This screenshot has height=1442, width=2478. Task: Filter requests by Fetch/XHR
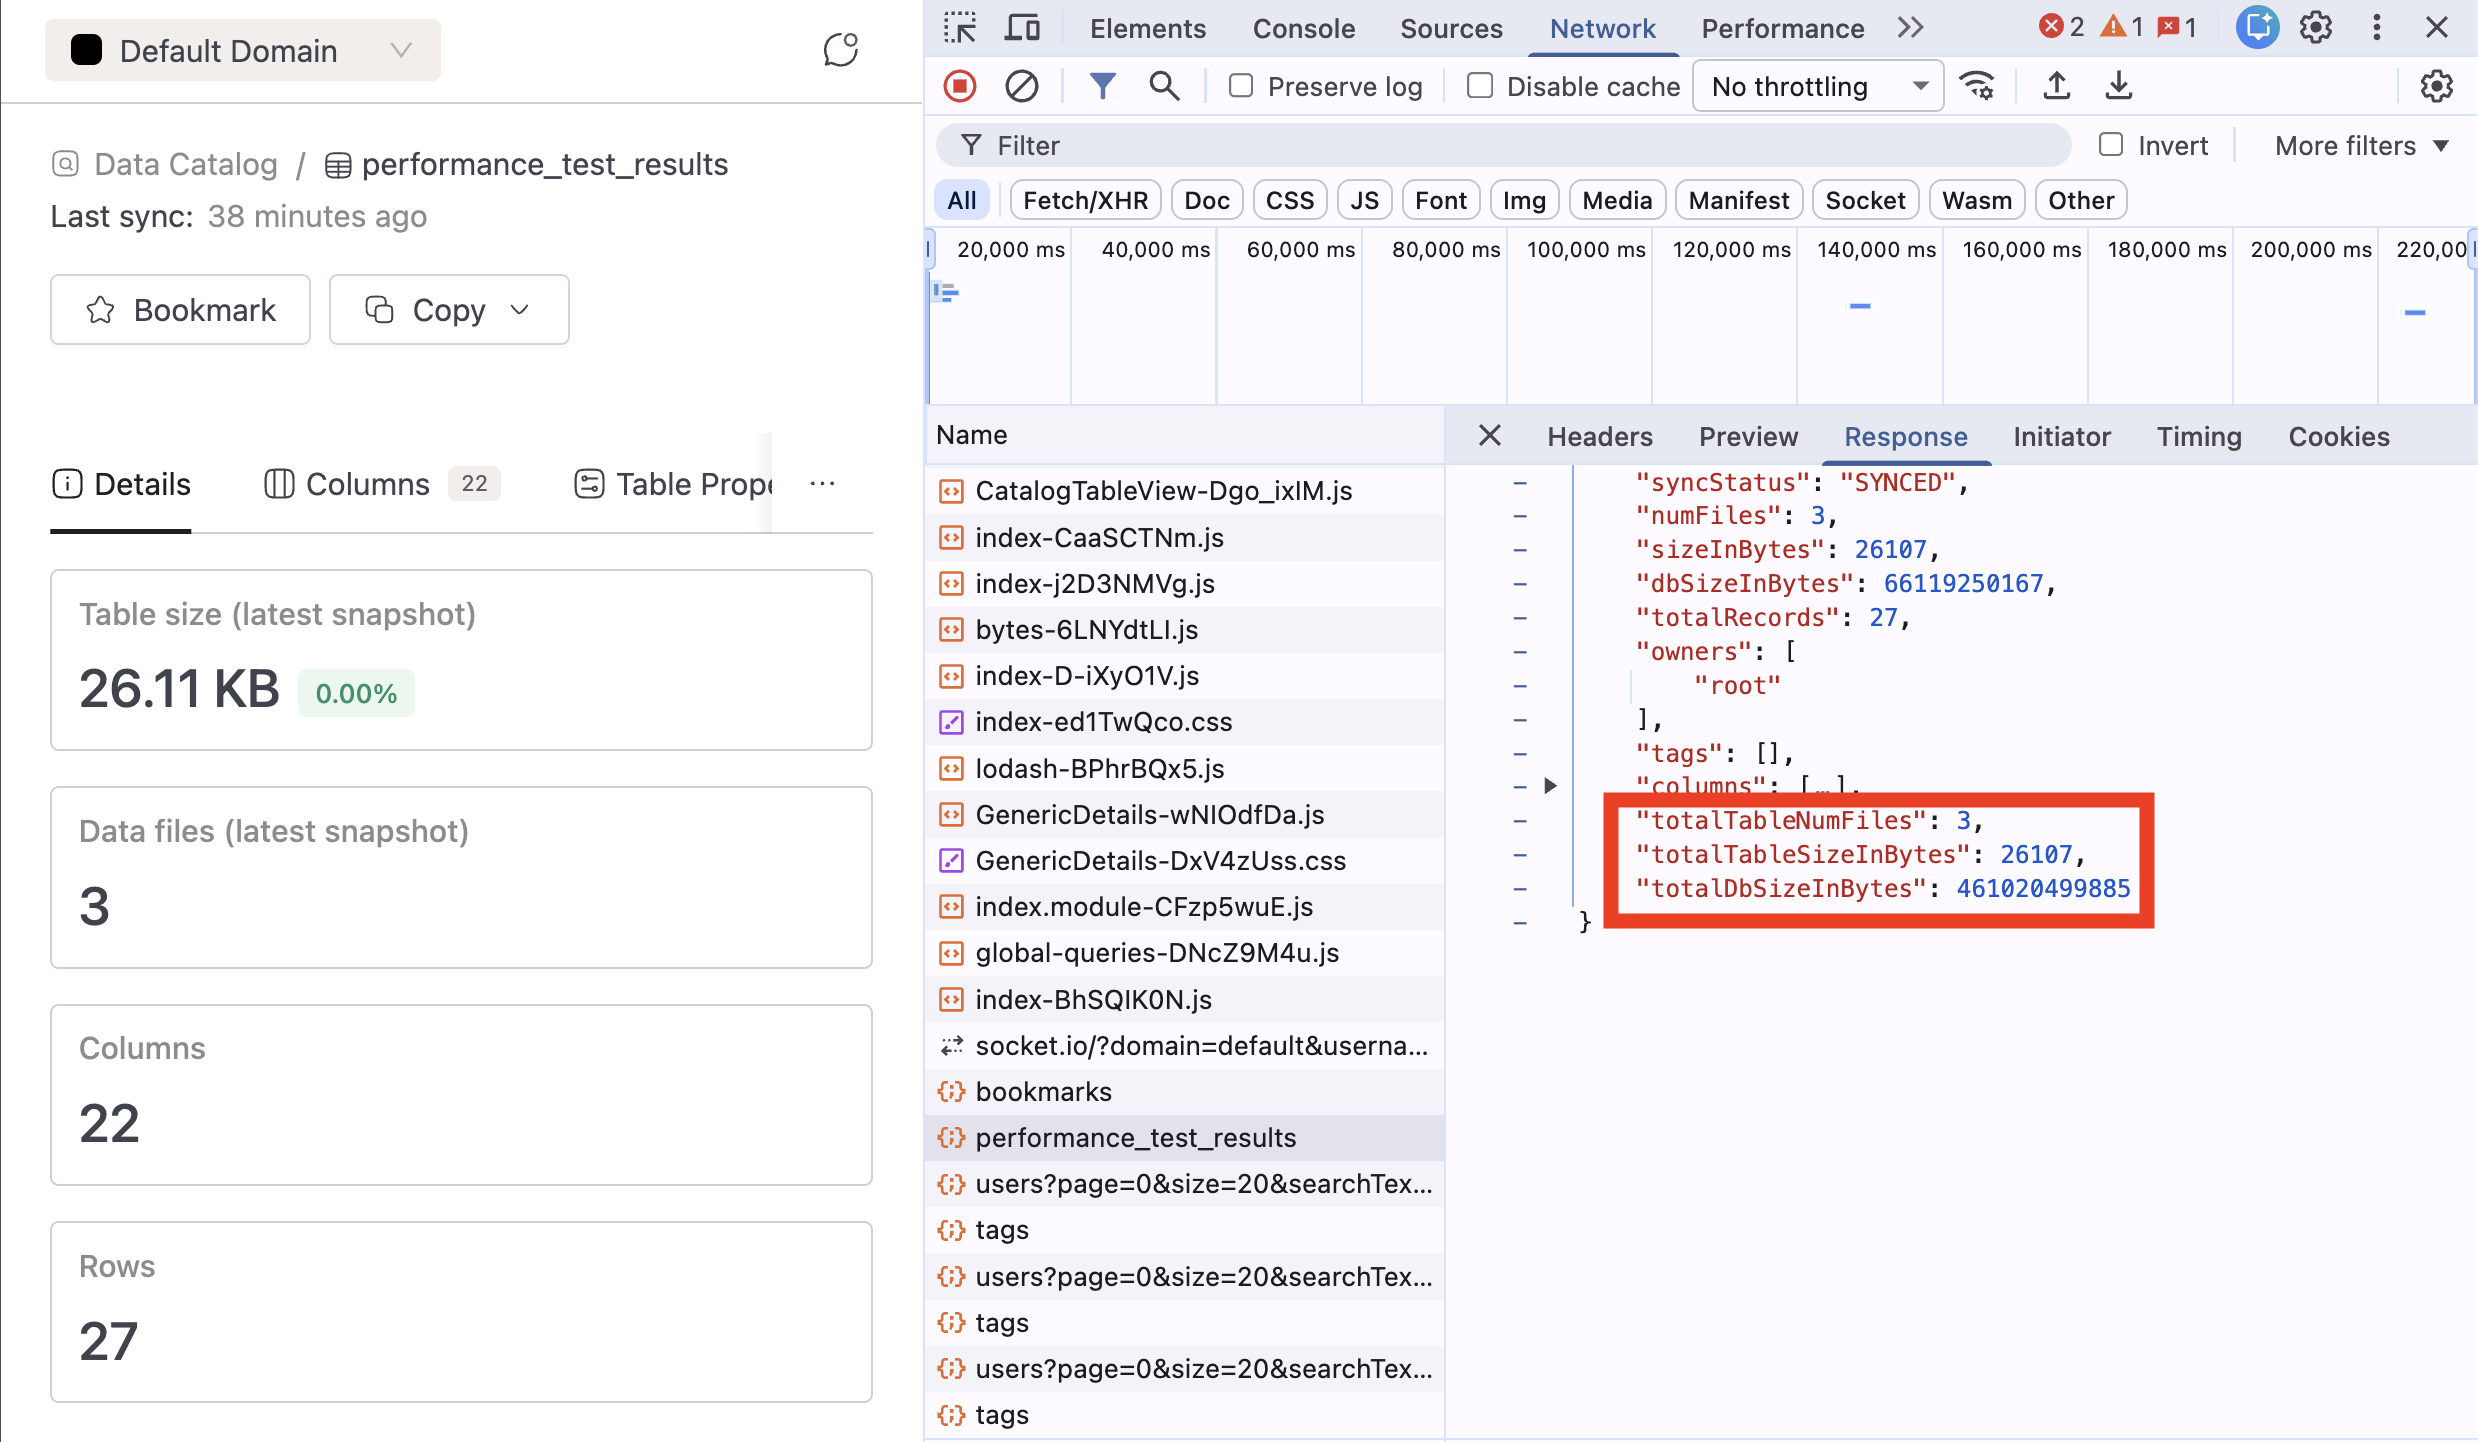1085,200
